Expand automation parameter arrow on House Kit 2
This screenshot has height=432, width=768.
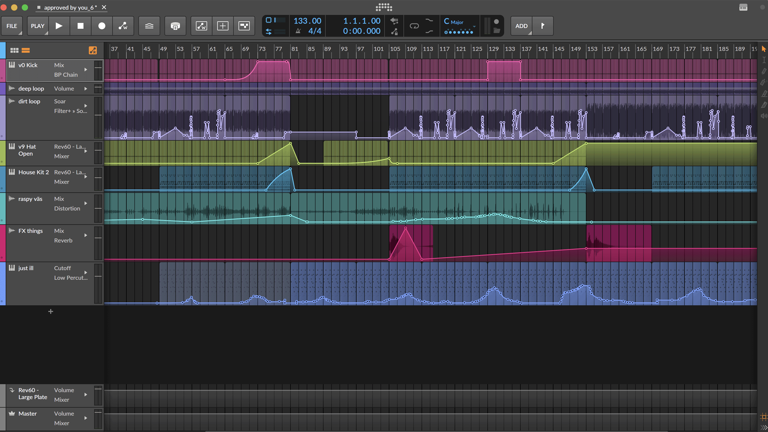point(86,176)
